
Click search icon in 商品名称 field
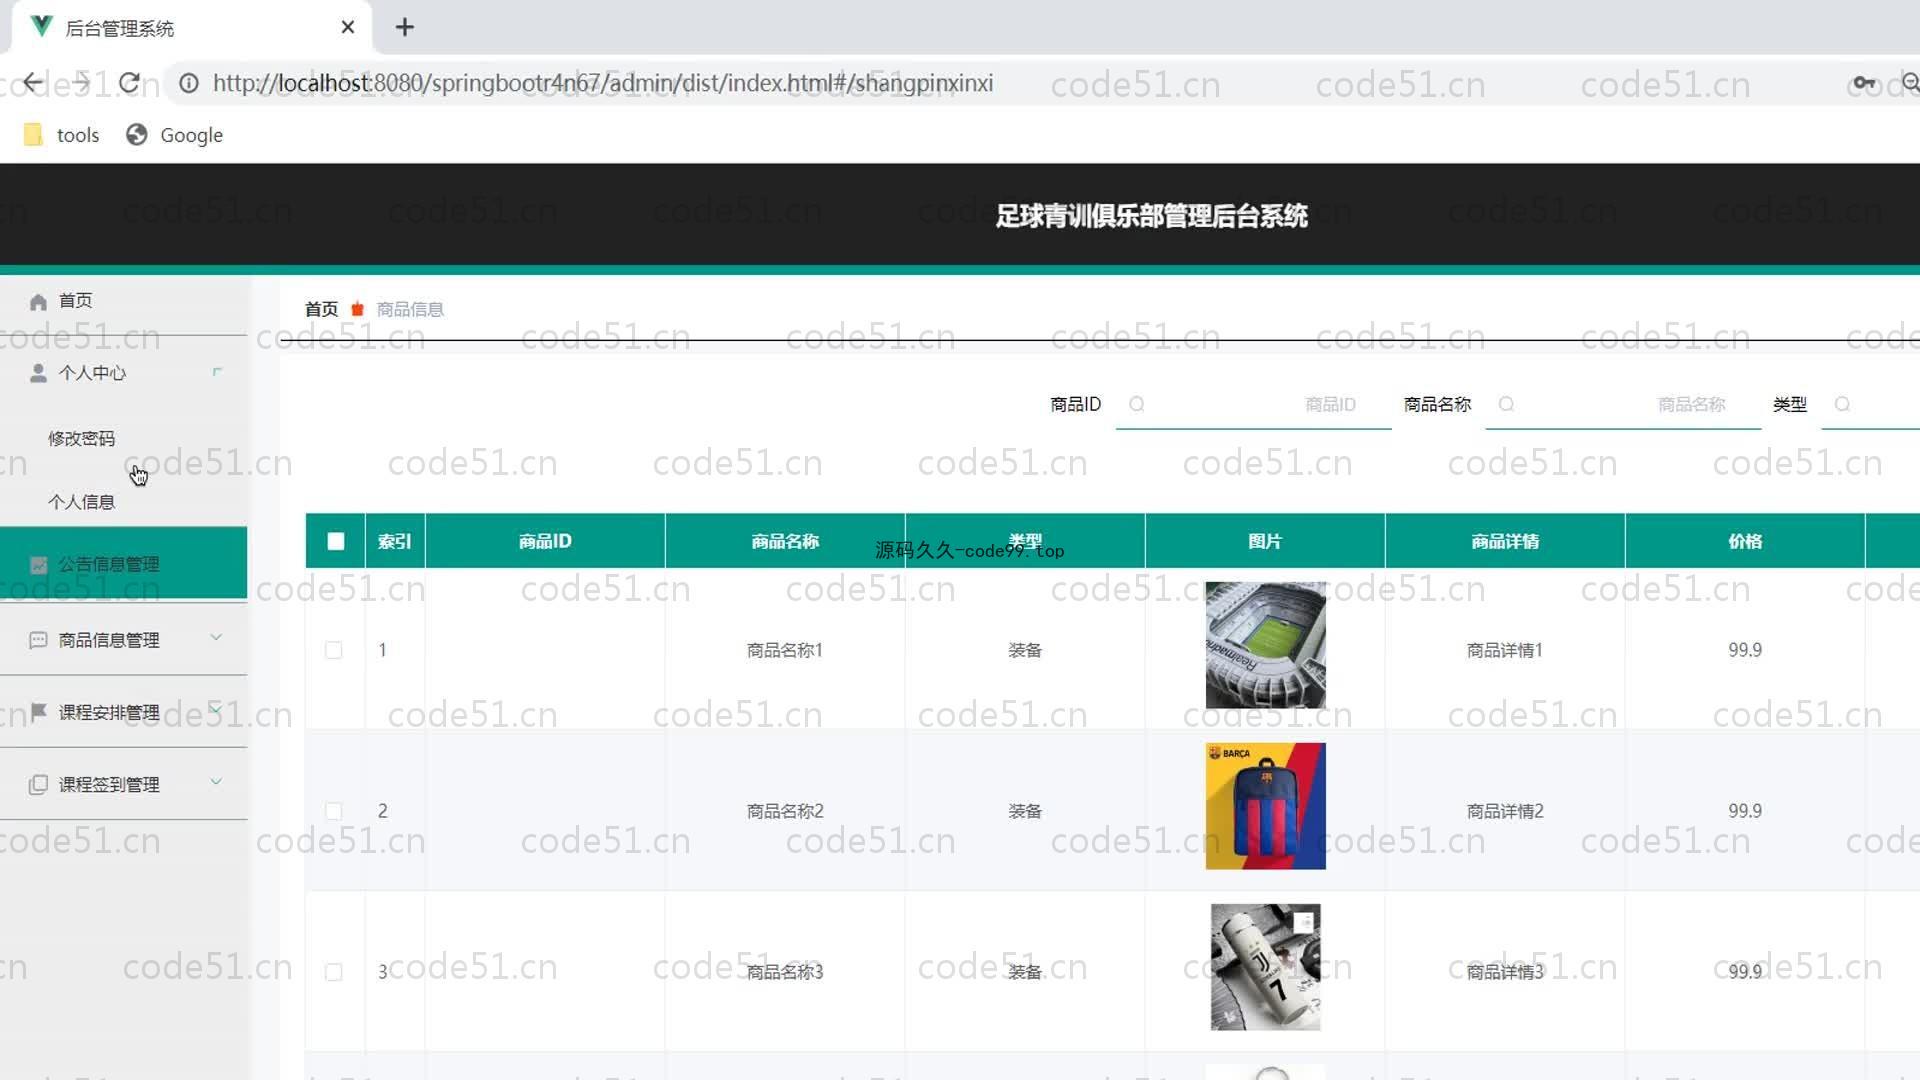click(x=1506, y=404)
